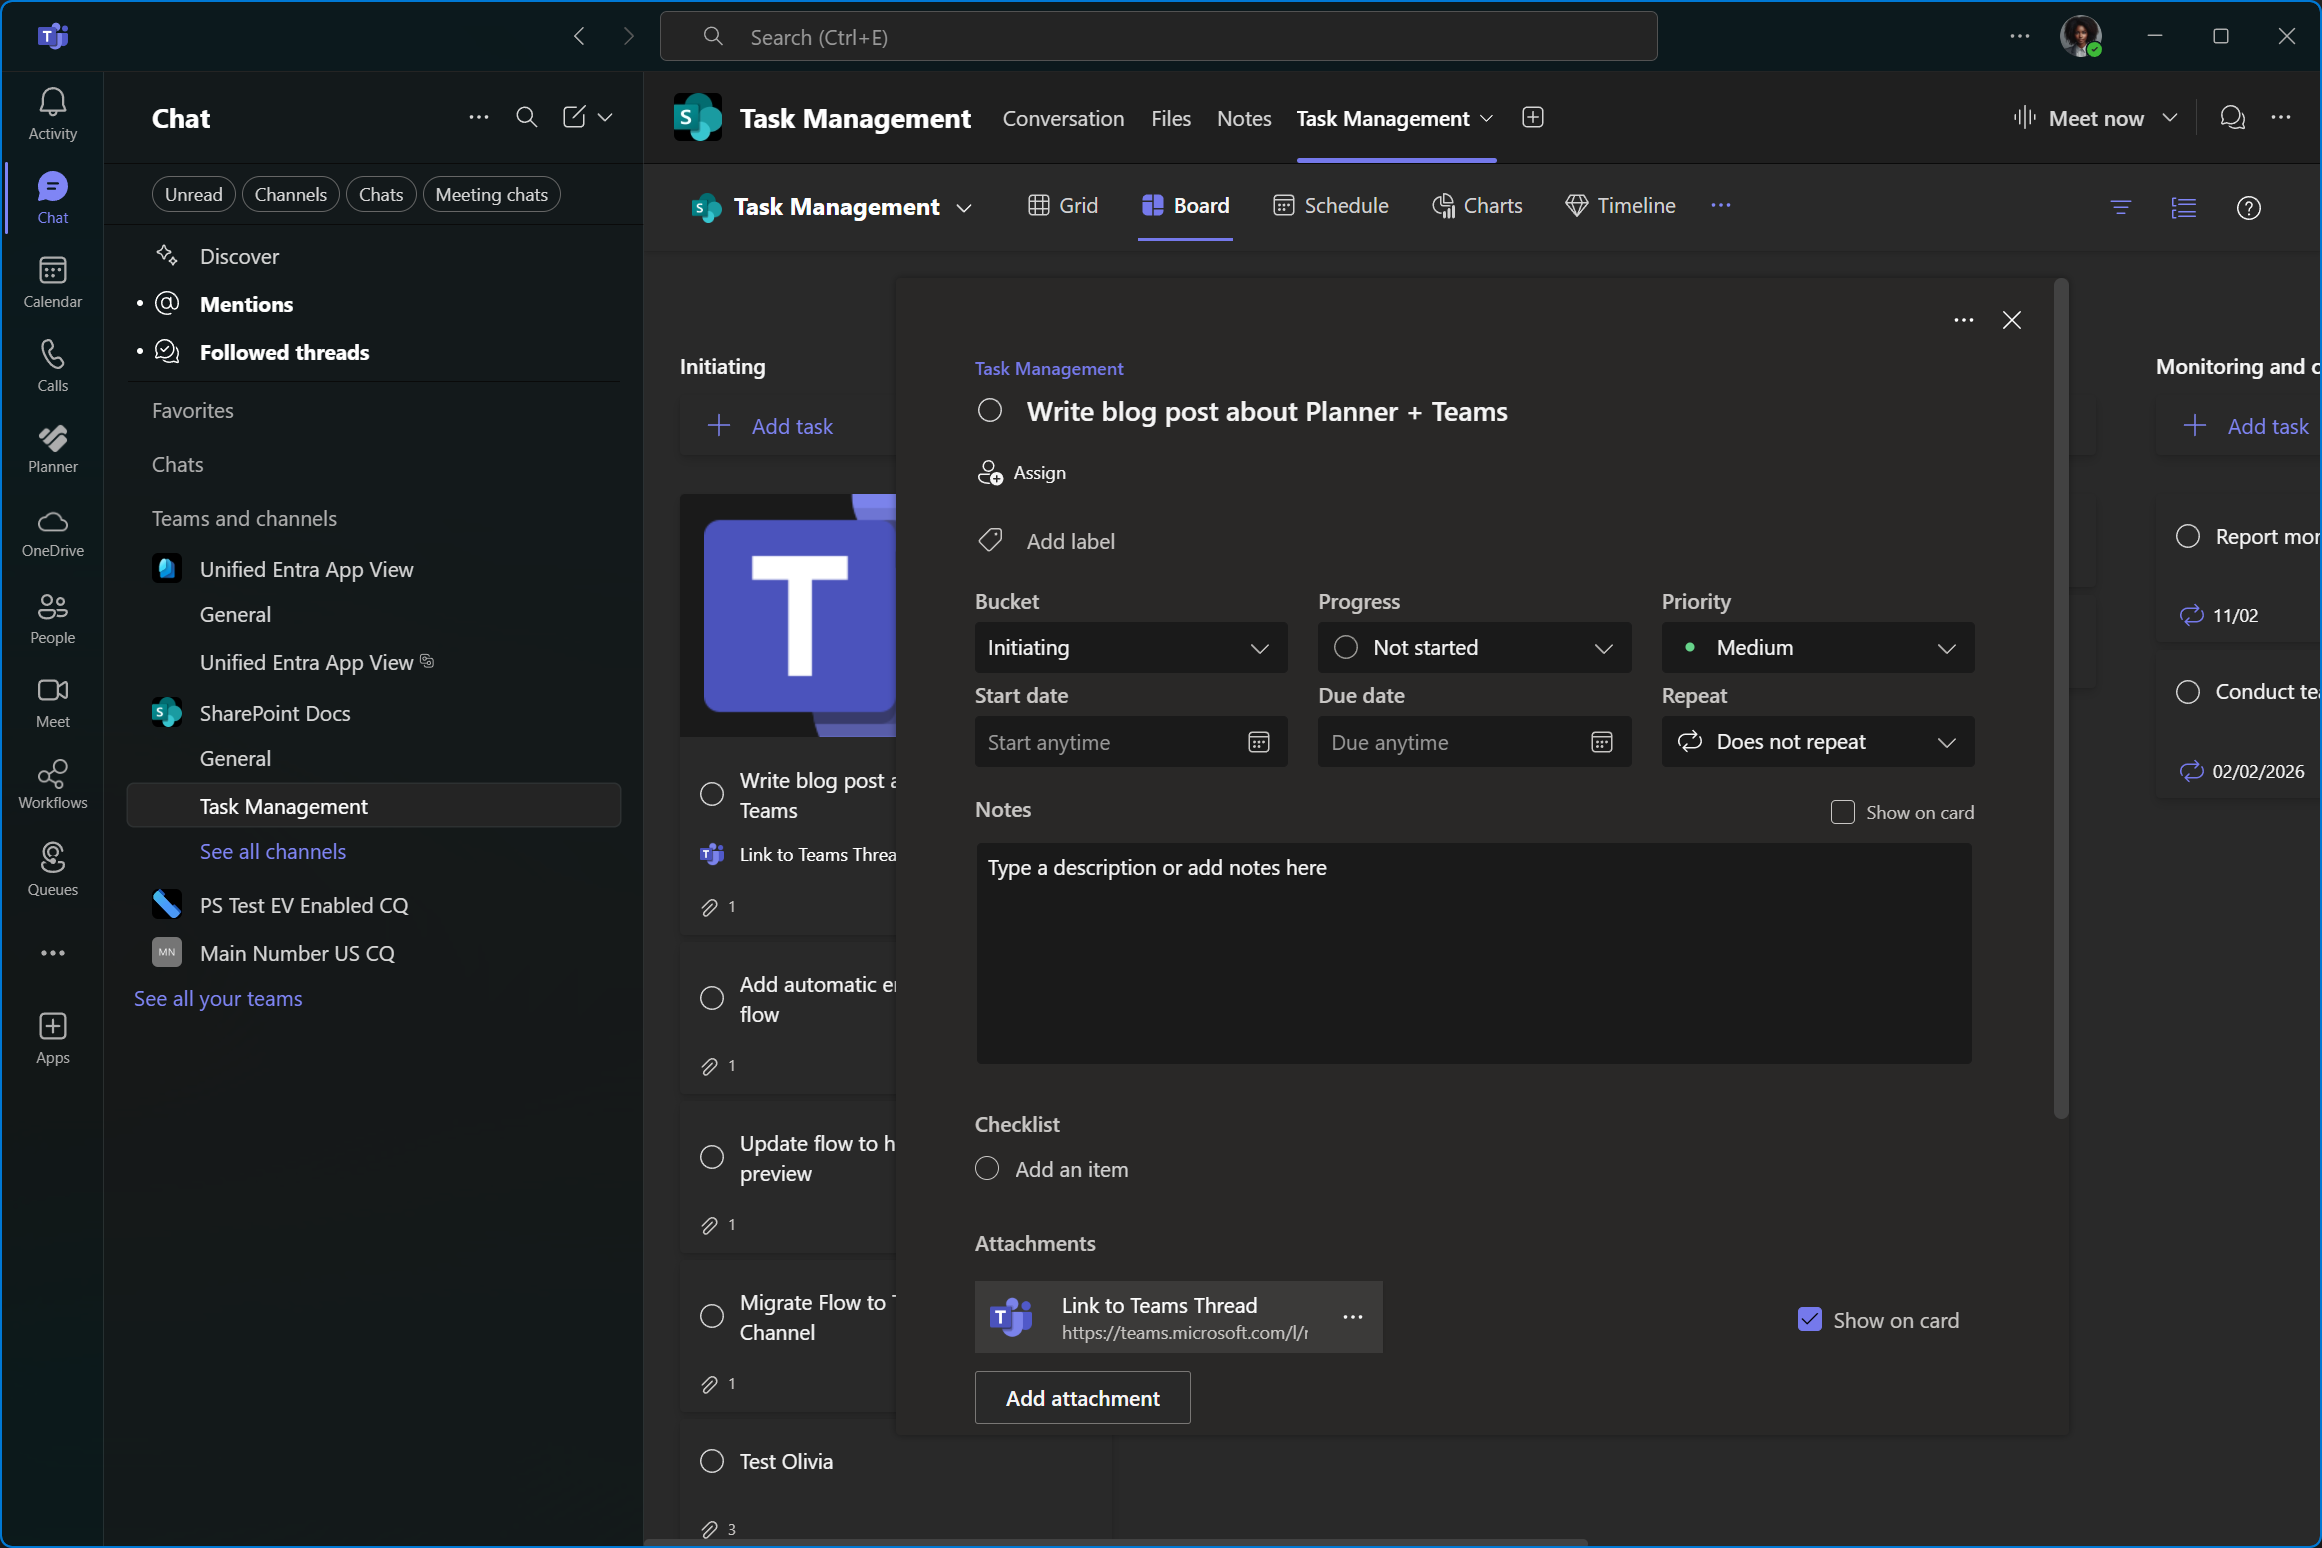Complete Update flow to preview task circle
The width and height of the screenshot is (2322, 1548).
pyautogui.click(x=712, y=1157)
